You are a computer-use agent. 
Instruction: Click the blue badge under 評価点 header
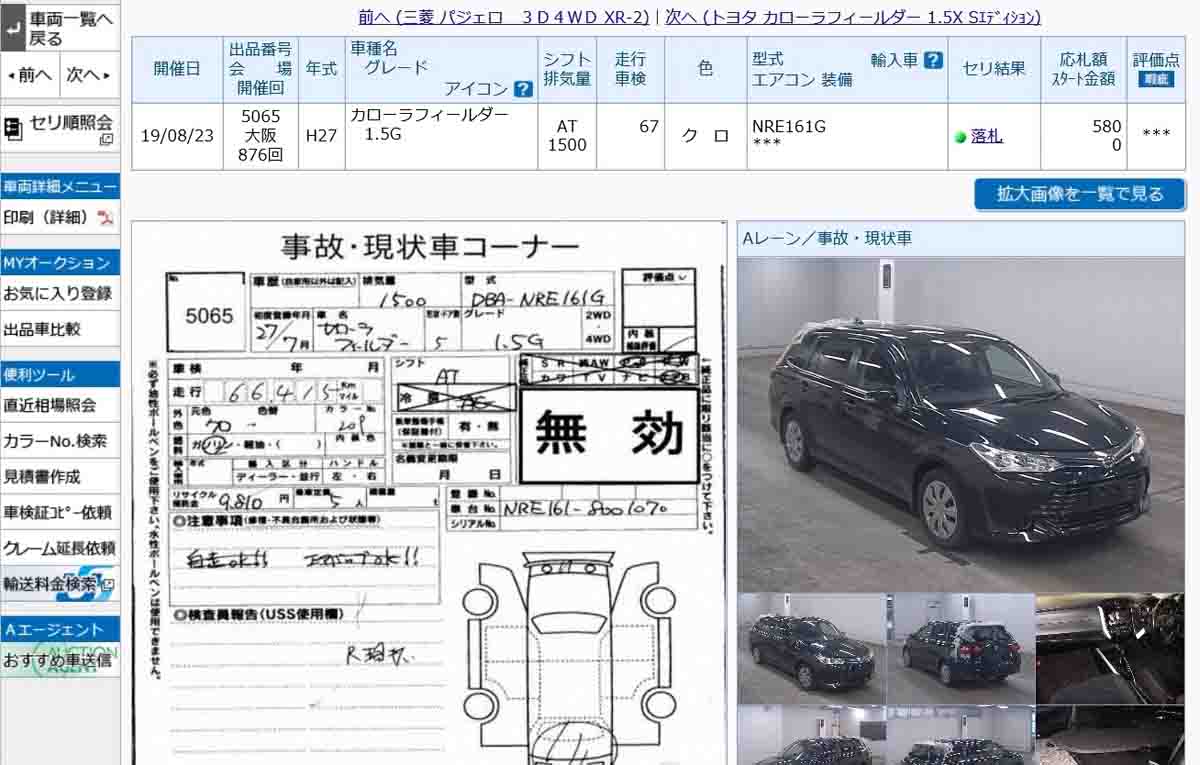click(x=1156, y=80)
